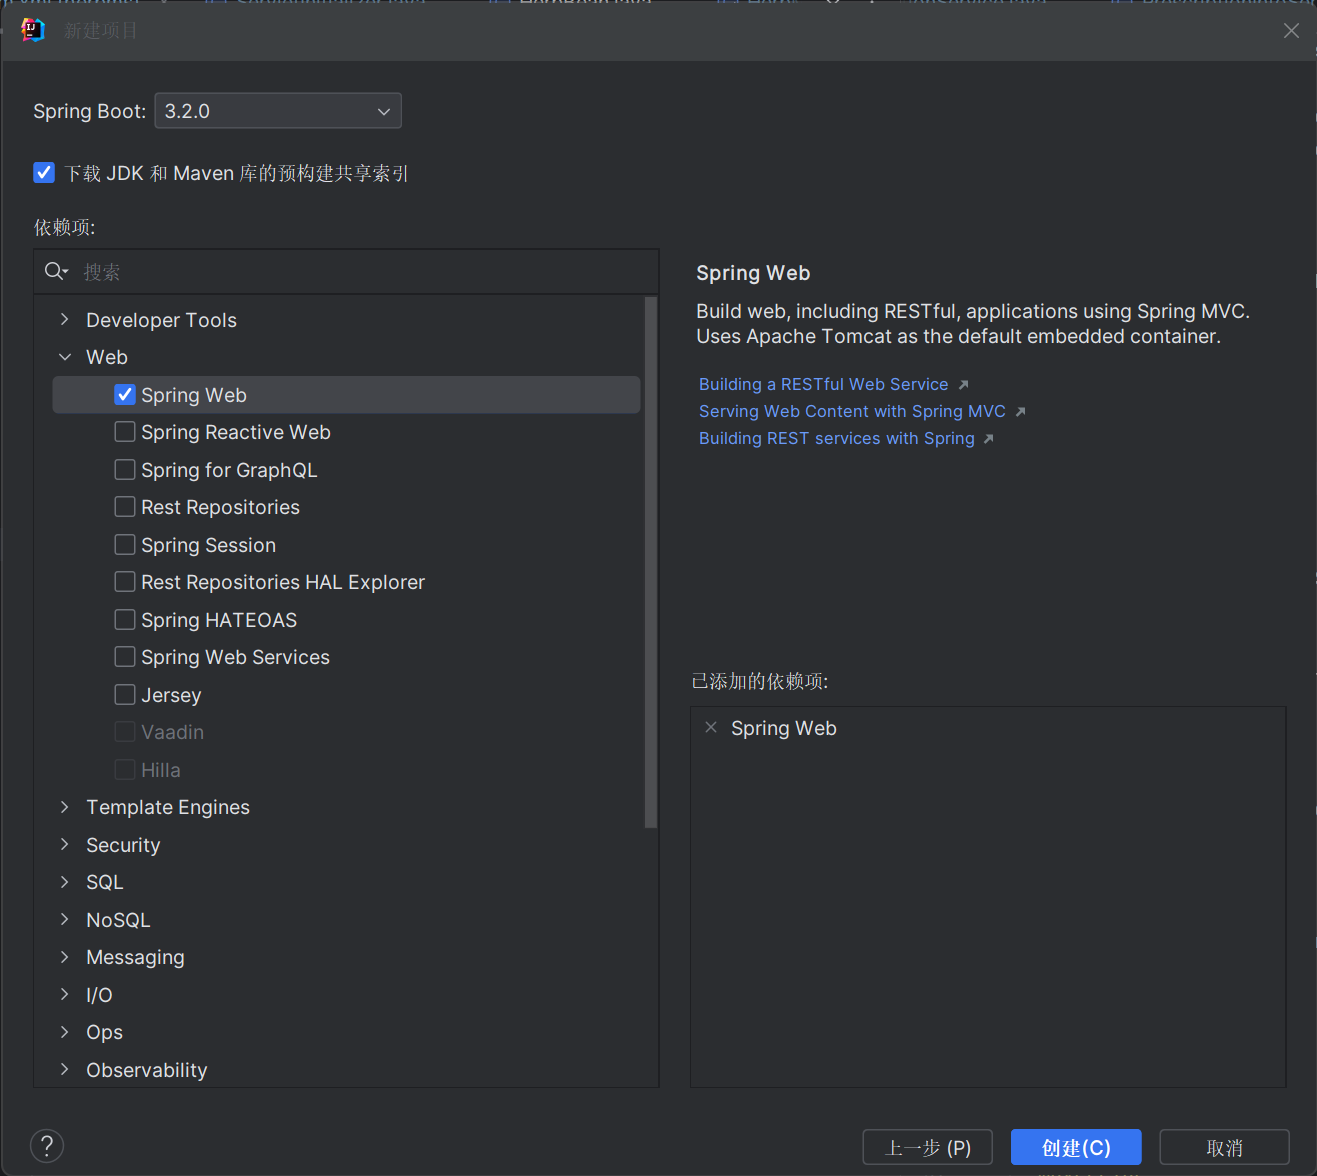The width and height of the screenshot is (1317, 1176).
Task: Select the Observability tree label
Action: (x=147, y=1070)
